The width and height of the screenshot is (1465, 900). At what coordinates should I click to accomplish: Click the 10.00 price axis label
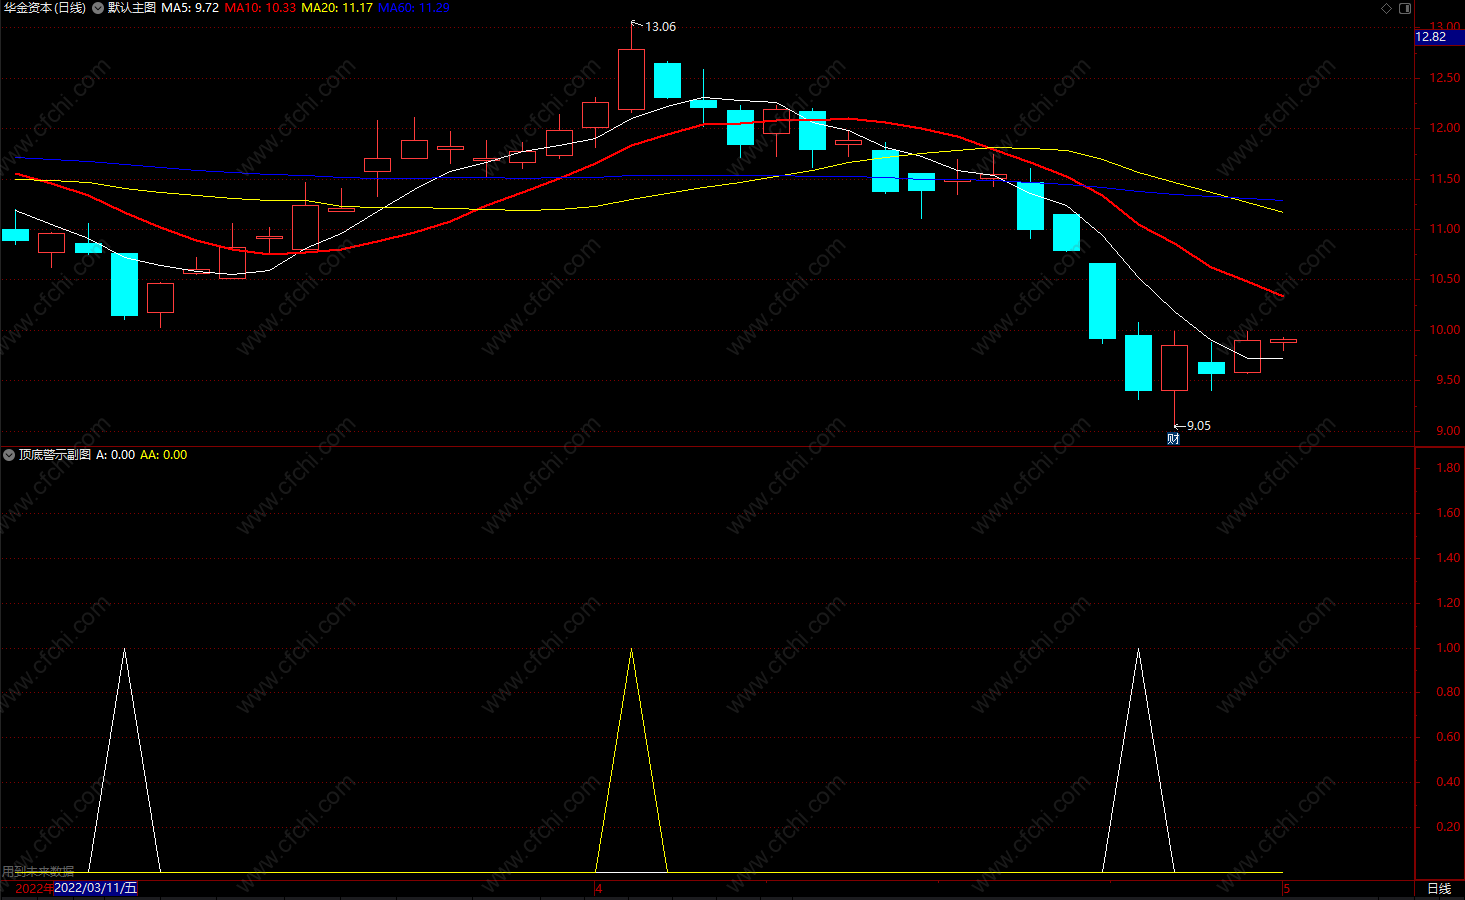[x=1444, y=330]
